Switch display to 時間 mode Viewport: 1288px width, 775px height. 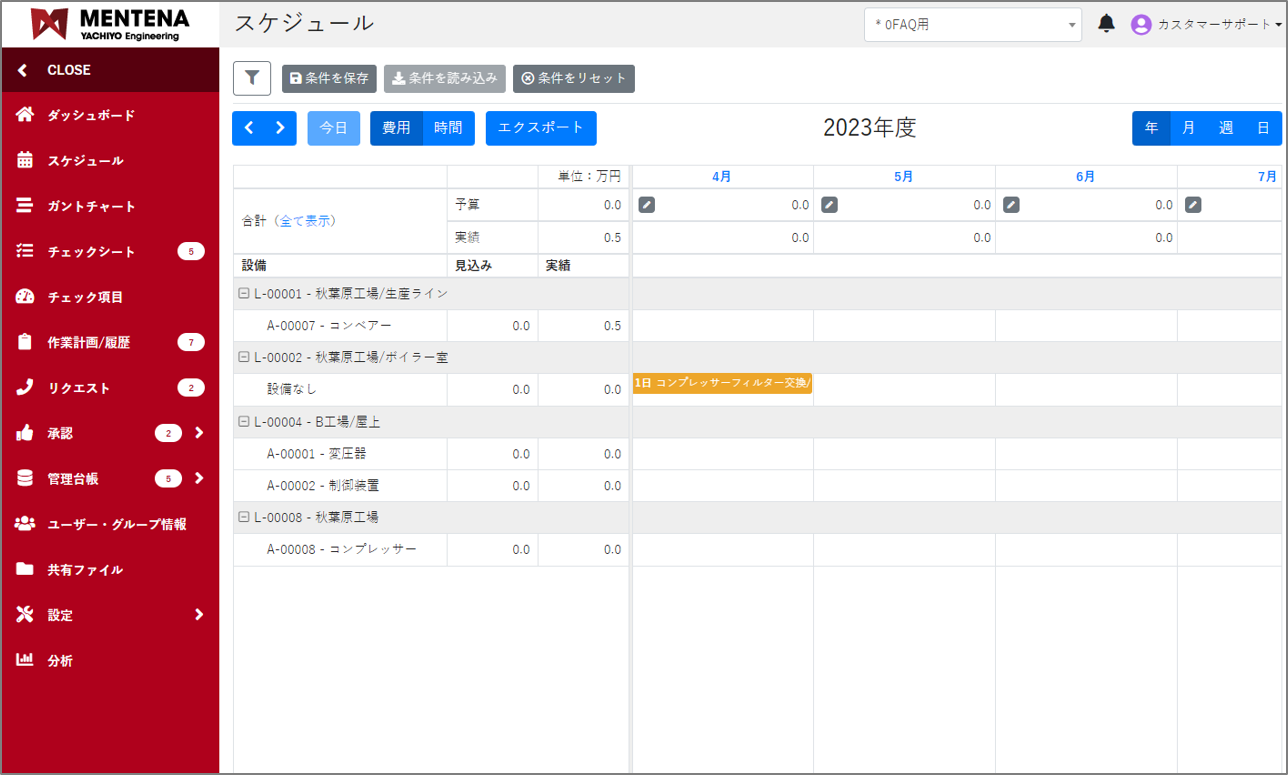[448, 128]
